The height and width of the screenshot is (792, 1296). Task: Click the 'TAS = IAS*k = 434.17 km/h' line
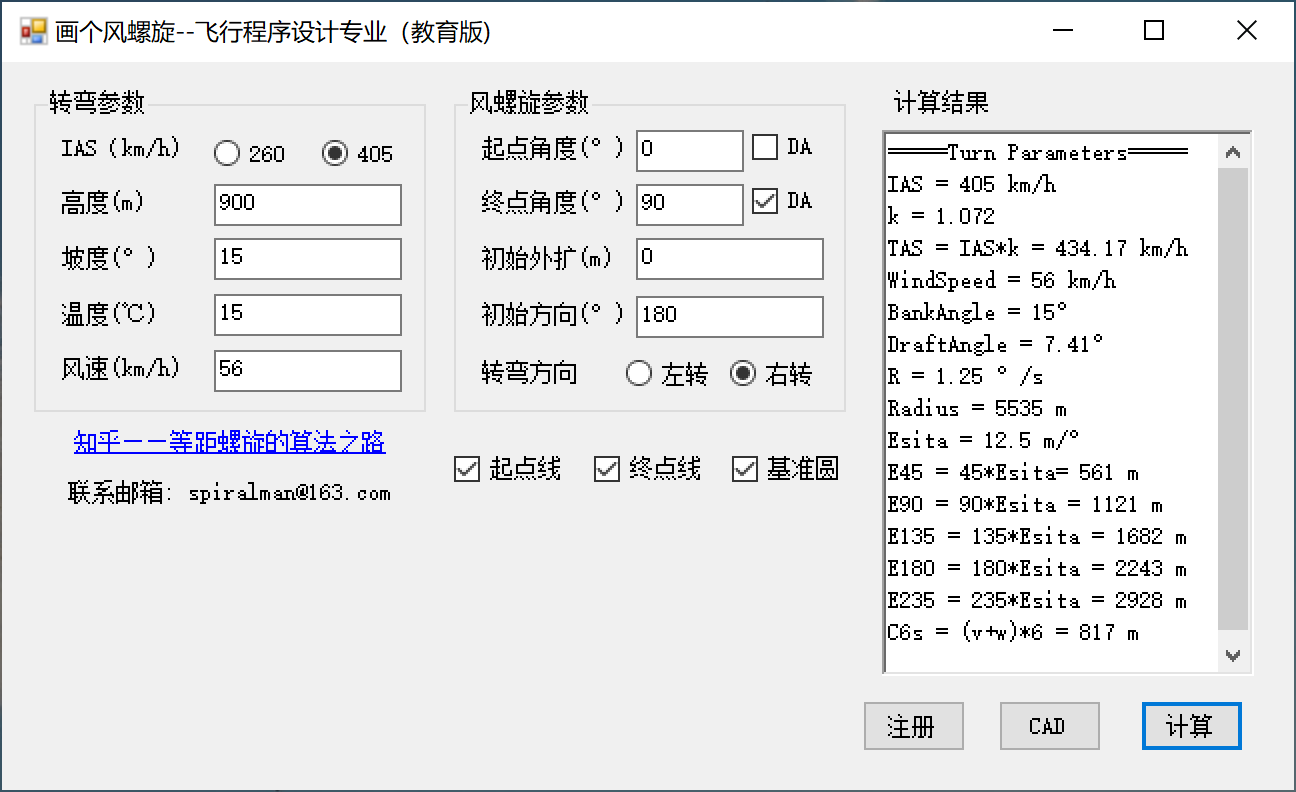click(1037, 248)
